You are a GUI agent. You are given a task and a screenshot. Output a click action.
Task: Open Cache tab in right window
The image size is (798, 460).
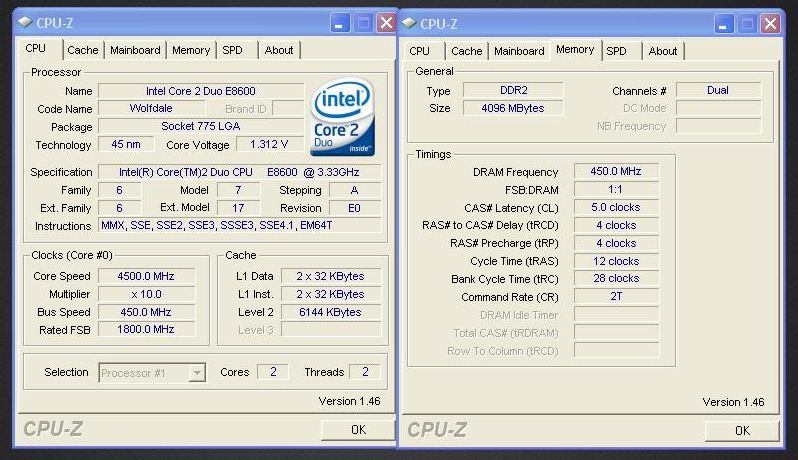pyautogui.click(x=467, y=51)
